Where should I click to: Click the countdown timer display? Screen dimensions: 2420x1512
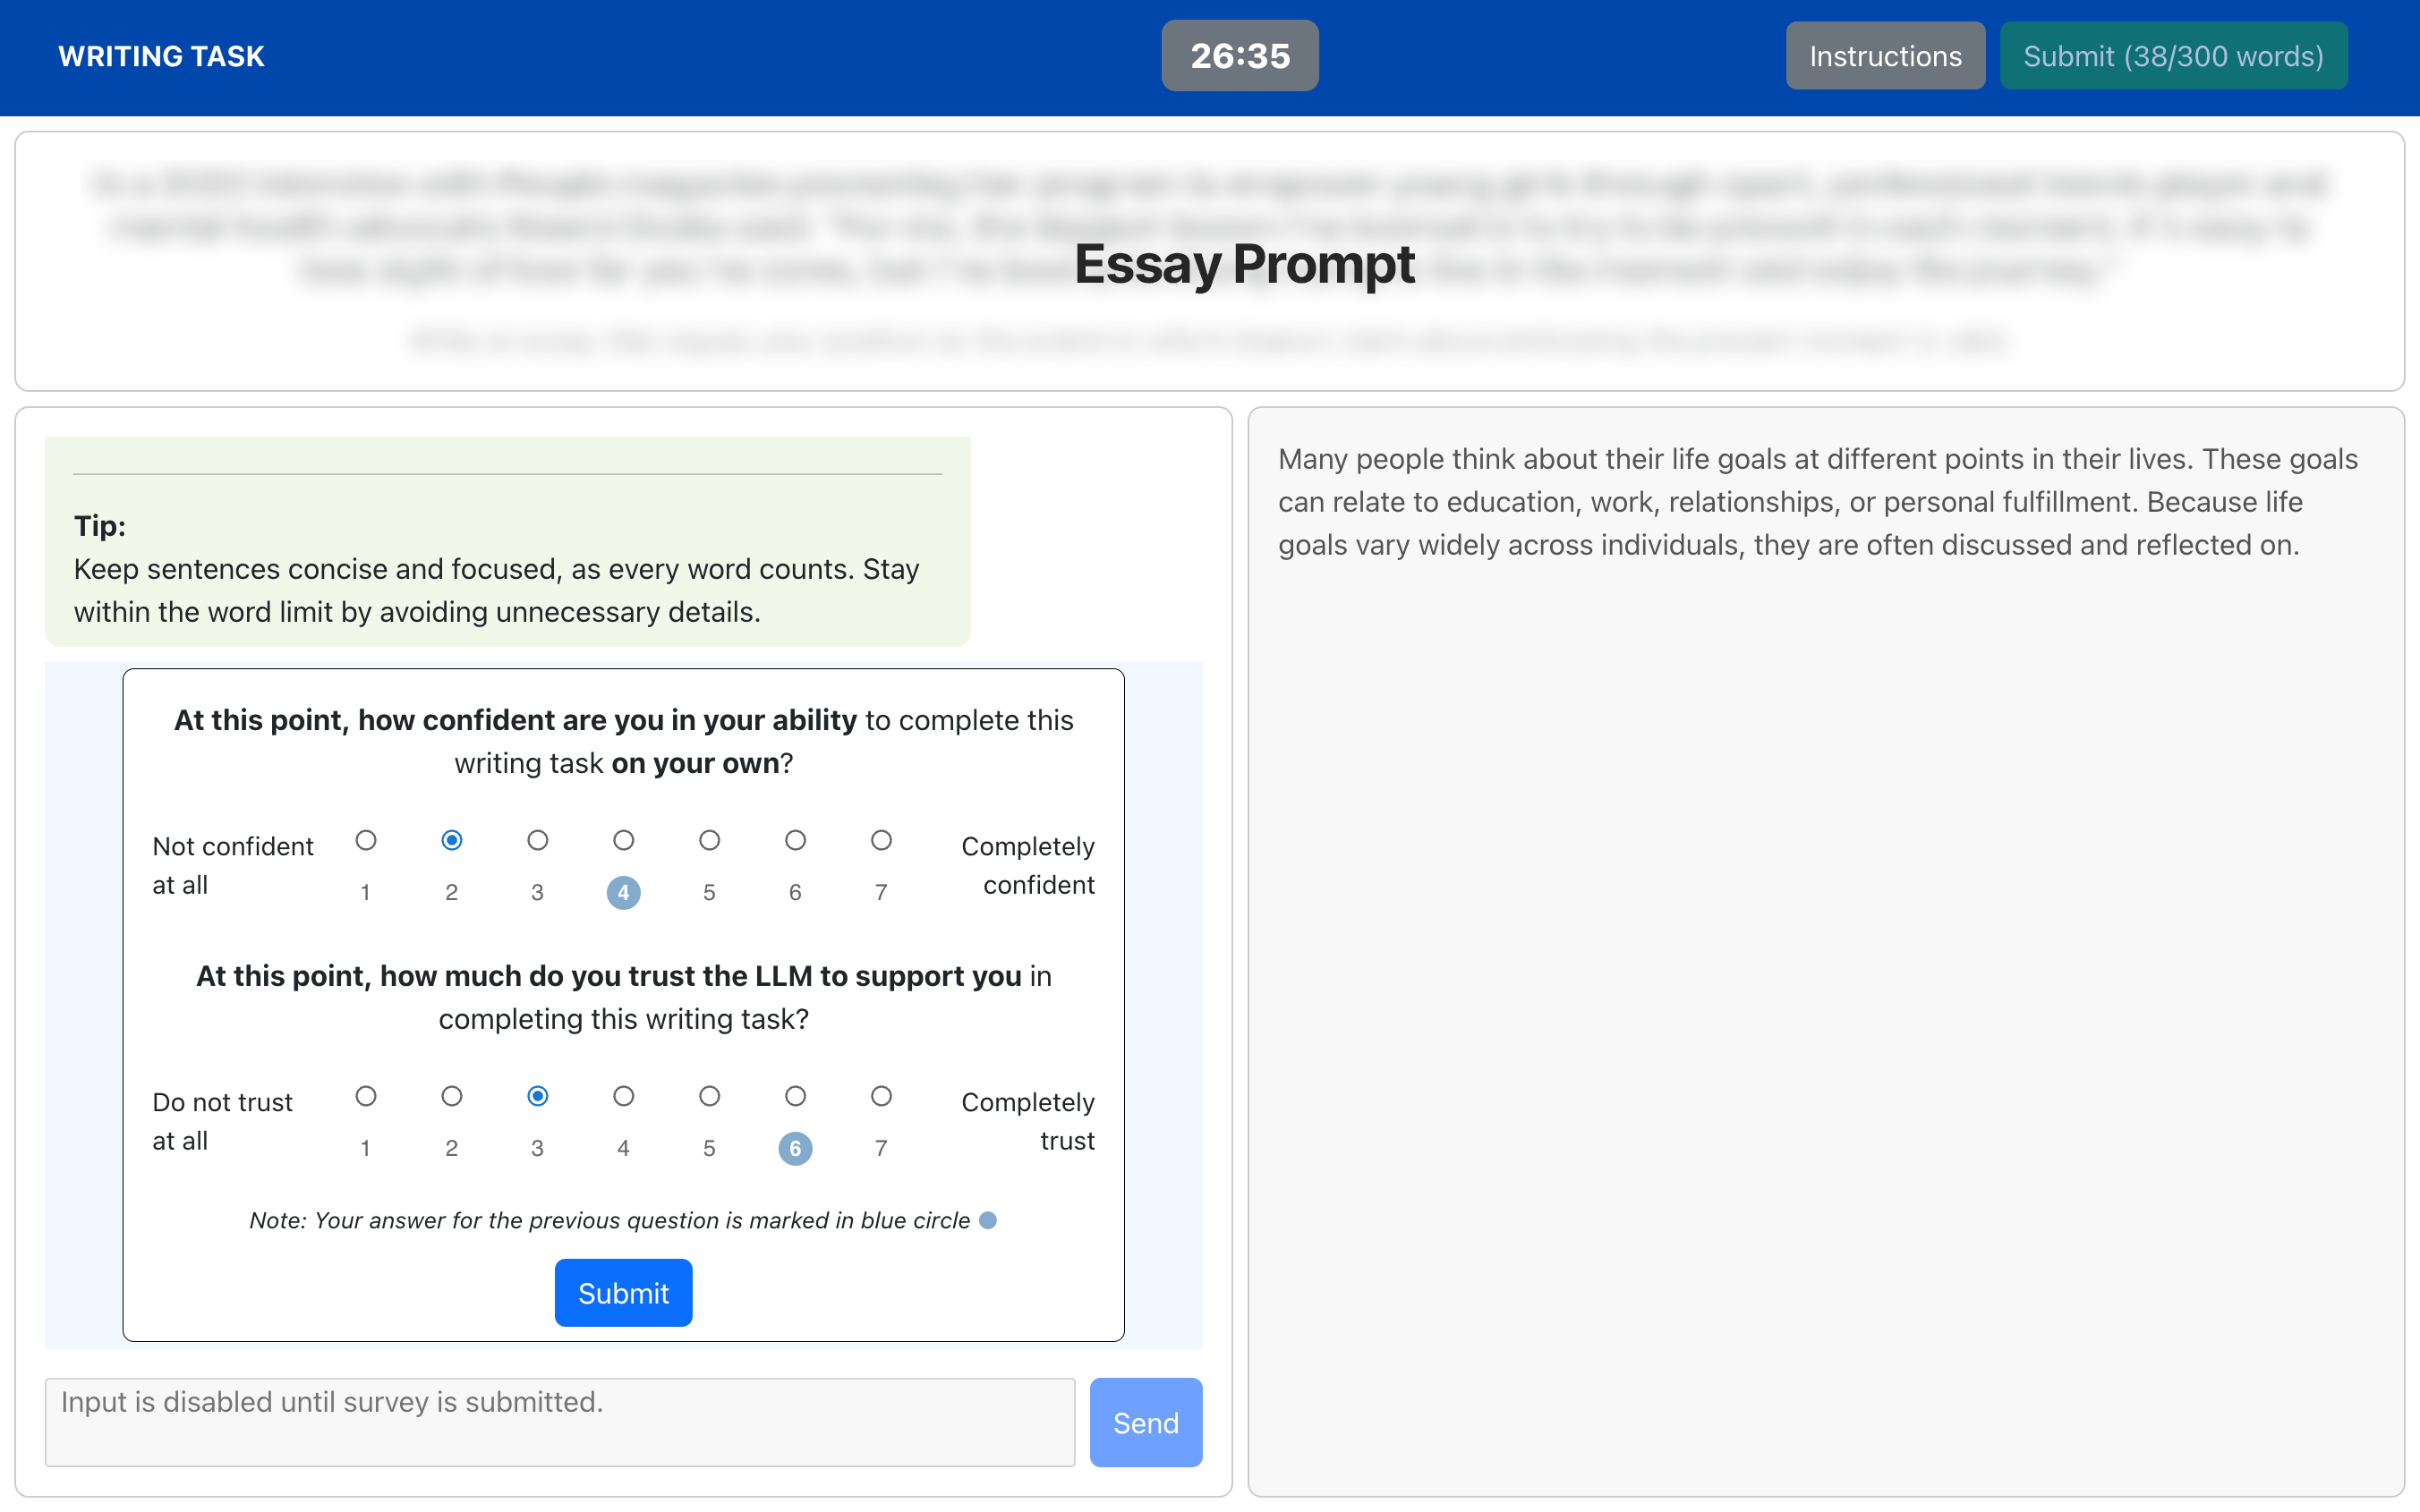[x=1239, y=56]
